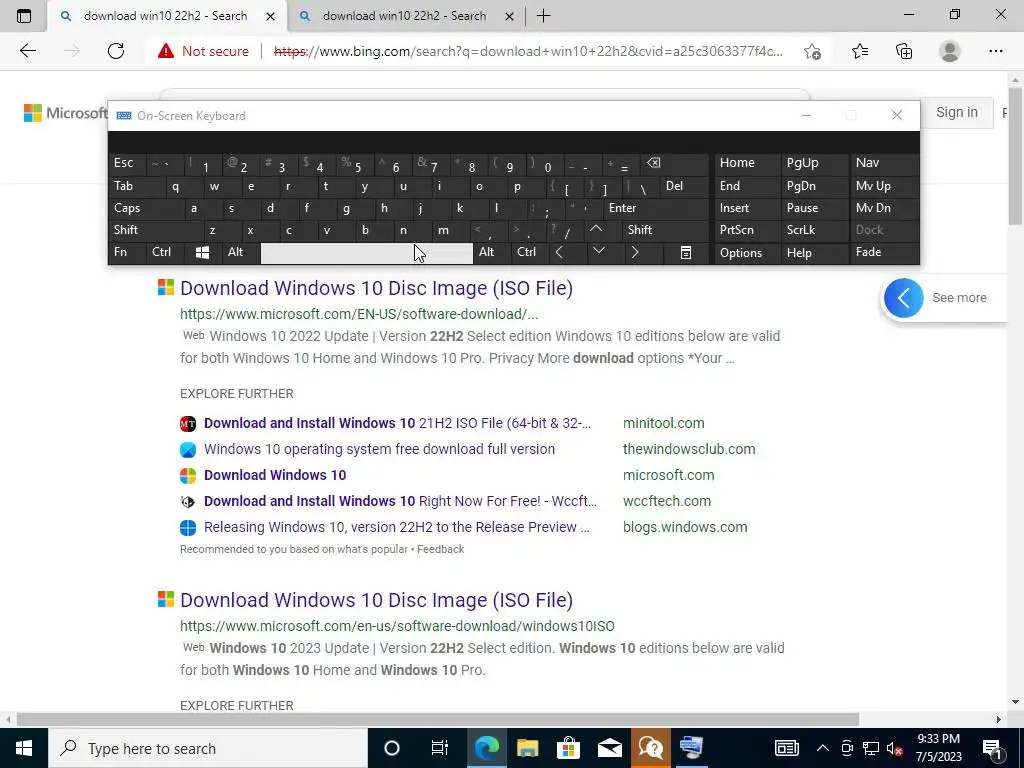Image resolution: width=1024 pixels, height=768 pixels.
Task: Open the second Download Windows 10 Disc Image result
Action: pos(376,600)
